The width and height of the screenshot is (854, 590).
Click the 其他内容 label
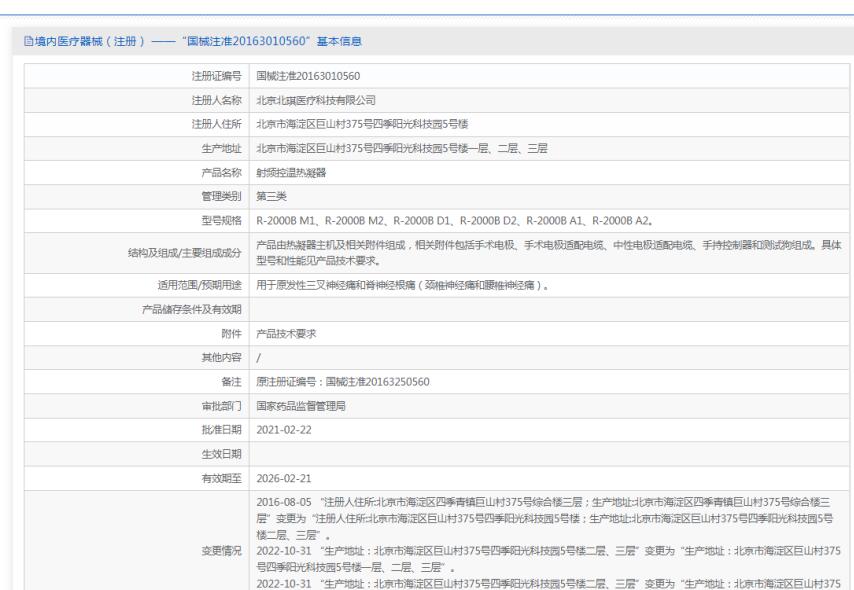[221, 357]
